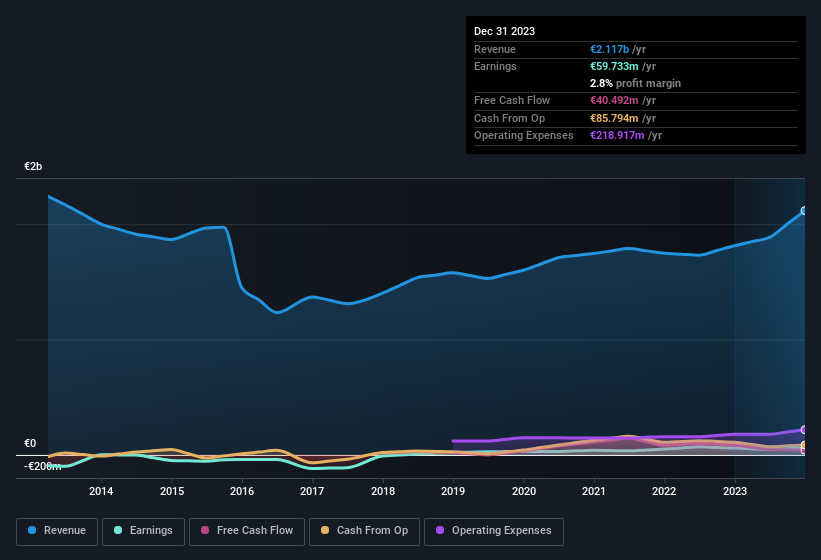Click the €2b y-axis label
This screenshot has height=560, width=821.
(x=33, y=166)
